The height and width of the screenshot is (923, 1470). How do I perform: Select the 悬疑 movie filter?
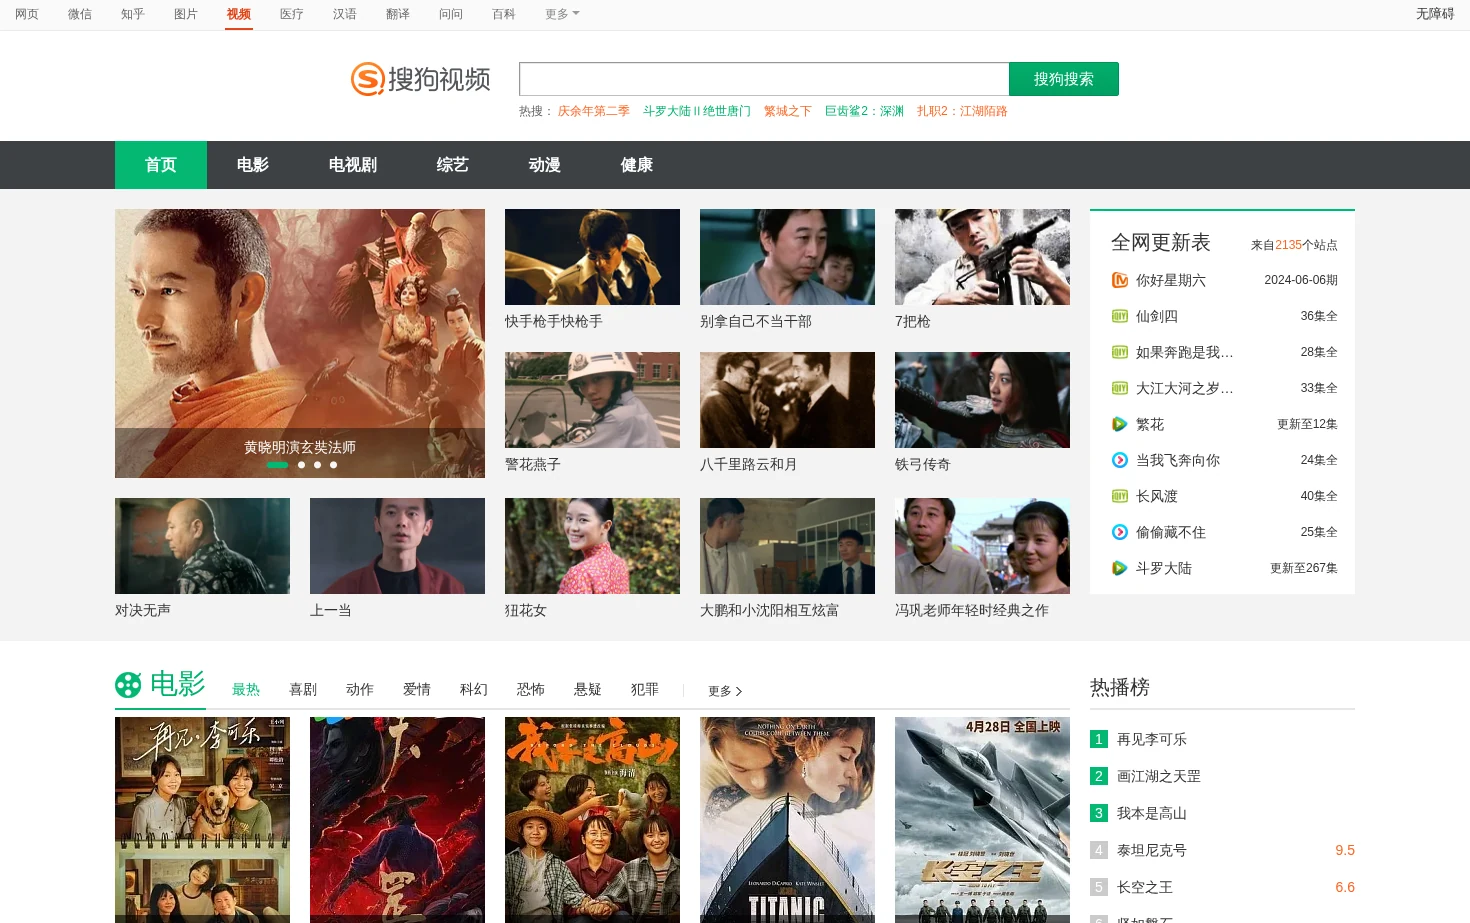[x=588, y=689]
